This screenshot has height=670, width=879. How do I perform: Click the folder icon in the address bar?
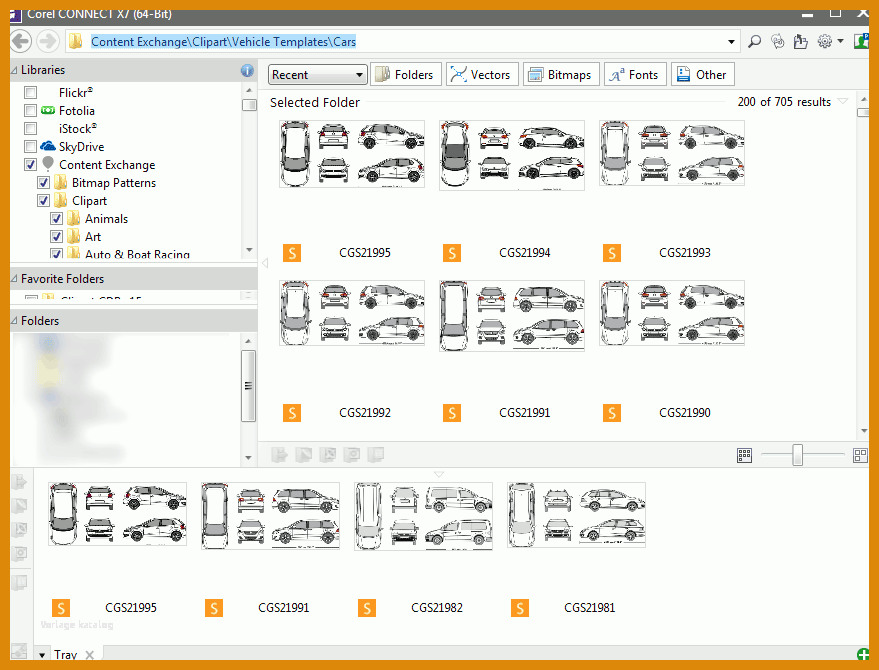pyautogui.click(x=75, y=41)
